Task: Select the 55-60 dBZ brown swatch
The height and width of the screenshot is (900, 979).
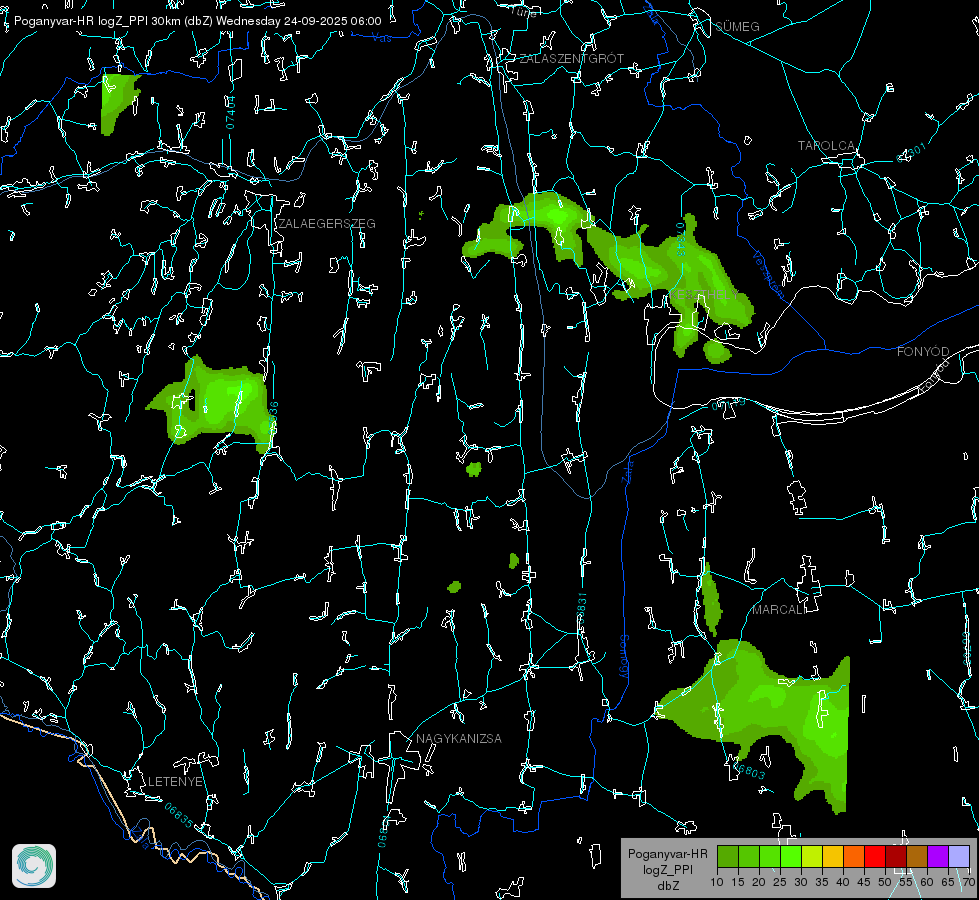Action: [917, 856]
